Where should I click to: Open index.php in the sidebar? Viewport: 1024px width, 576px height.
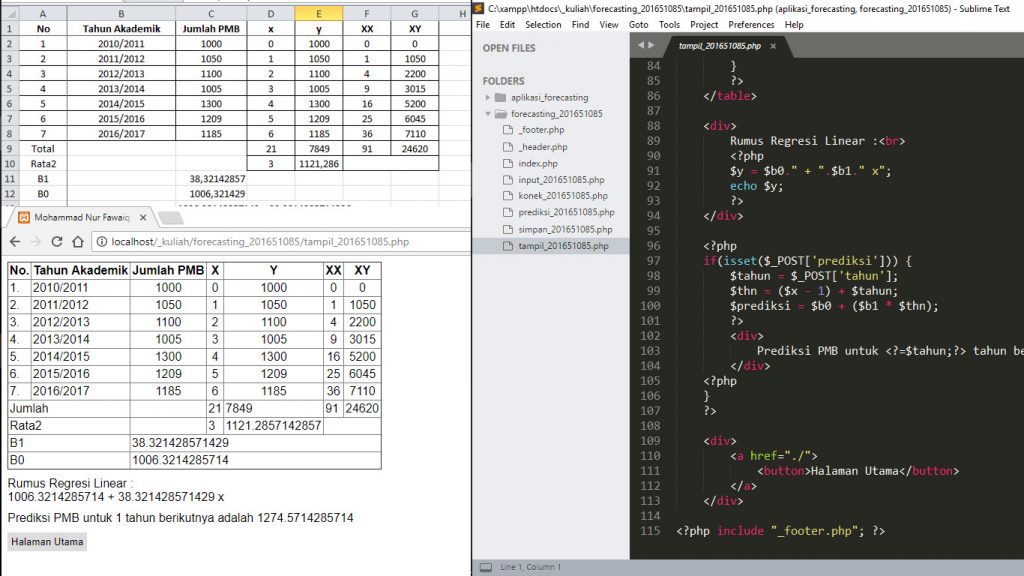click(x=540, y=163)
